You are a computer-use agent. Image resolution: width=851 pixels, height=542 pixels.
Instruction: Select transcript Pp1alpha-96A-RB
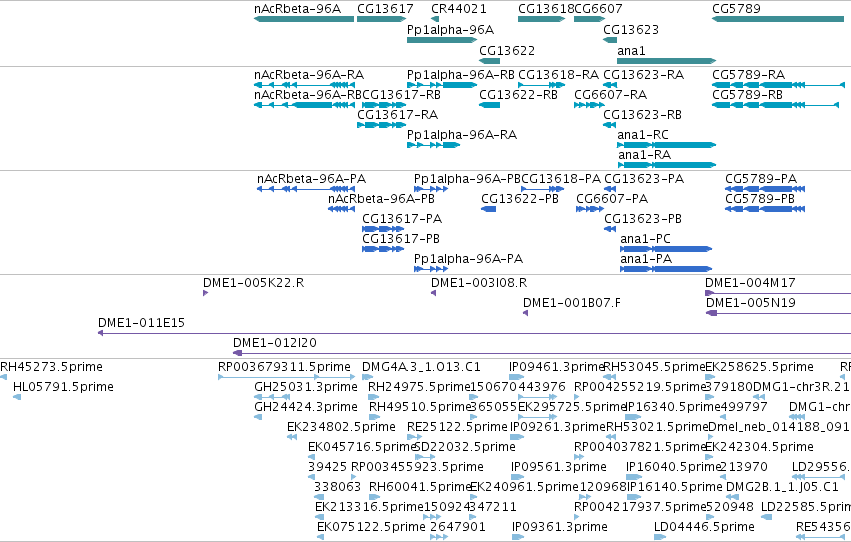[x=442, y=85]
